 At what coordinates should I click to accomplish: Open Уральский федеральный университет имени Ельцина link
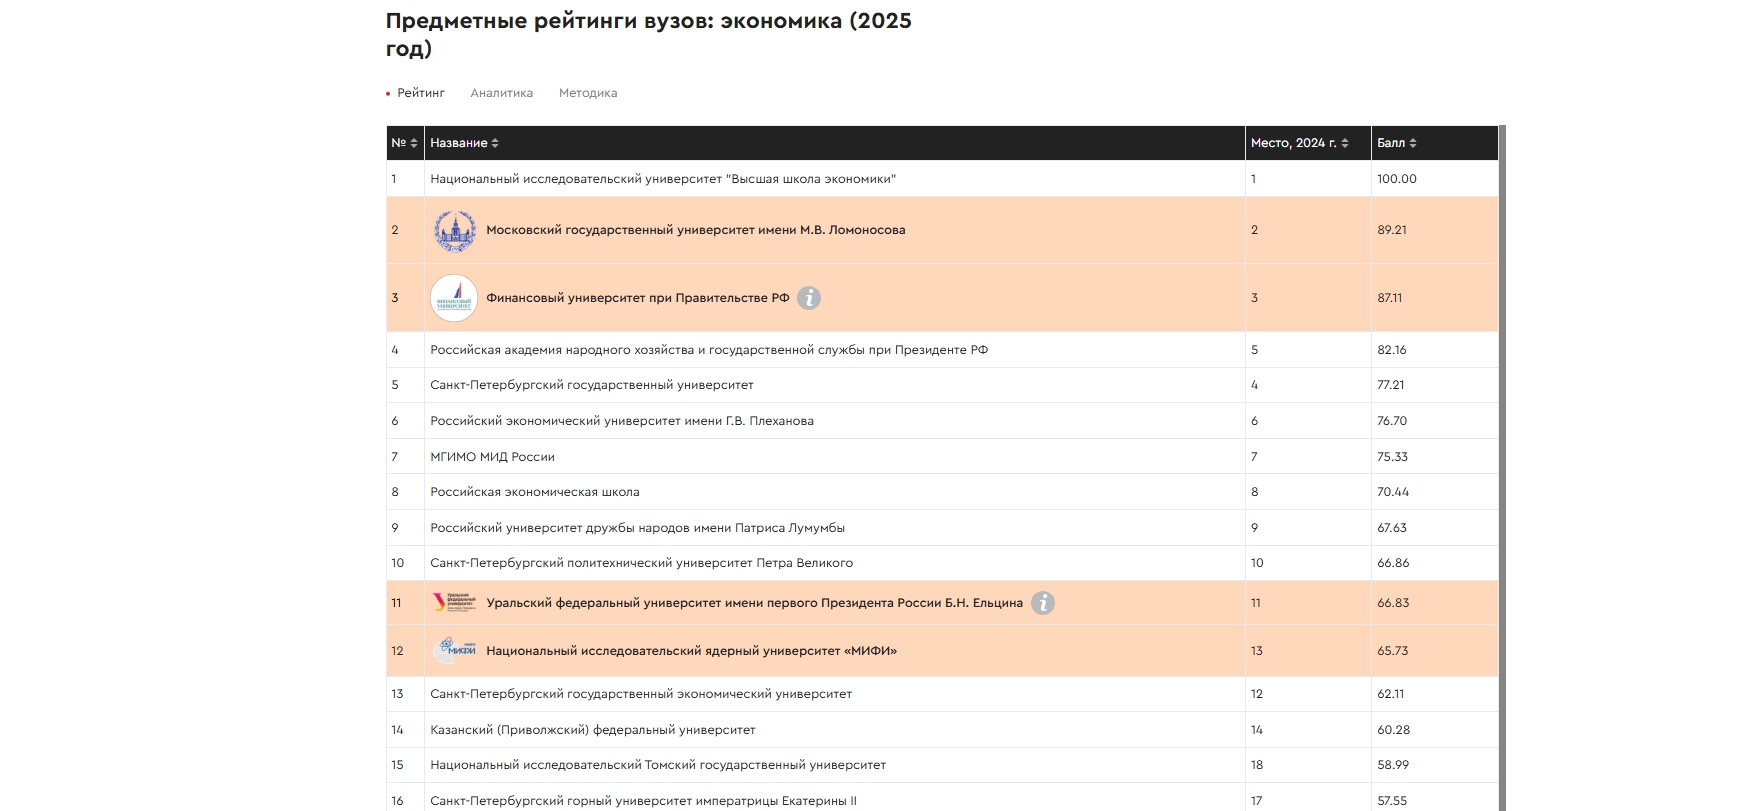(x=754, y=603)
